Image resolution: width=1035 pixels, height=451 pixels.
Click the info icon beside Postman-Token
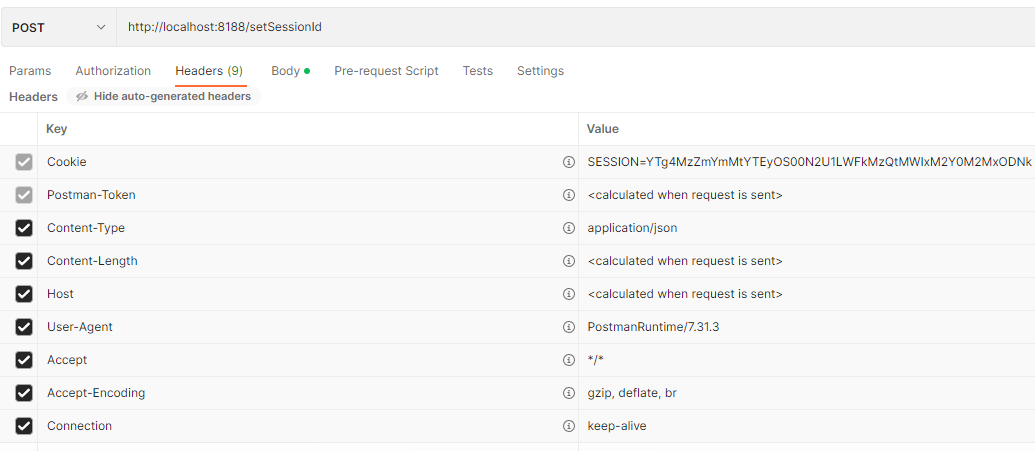click(569, 195)
